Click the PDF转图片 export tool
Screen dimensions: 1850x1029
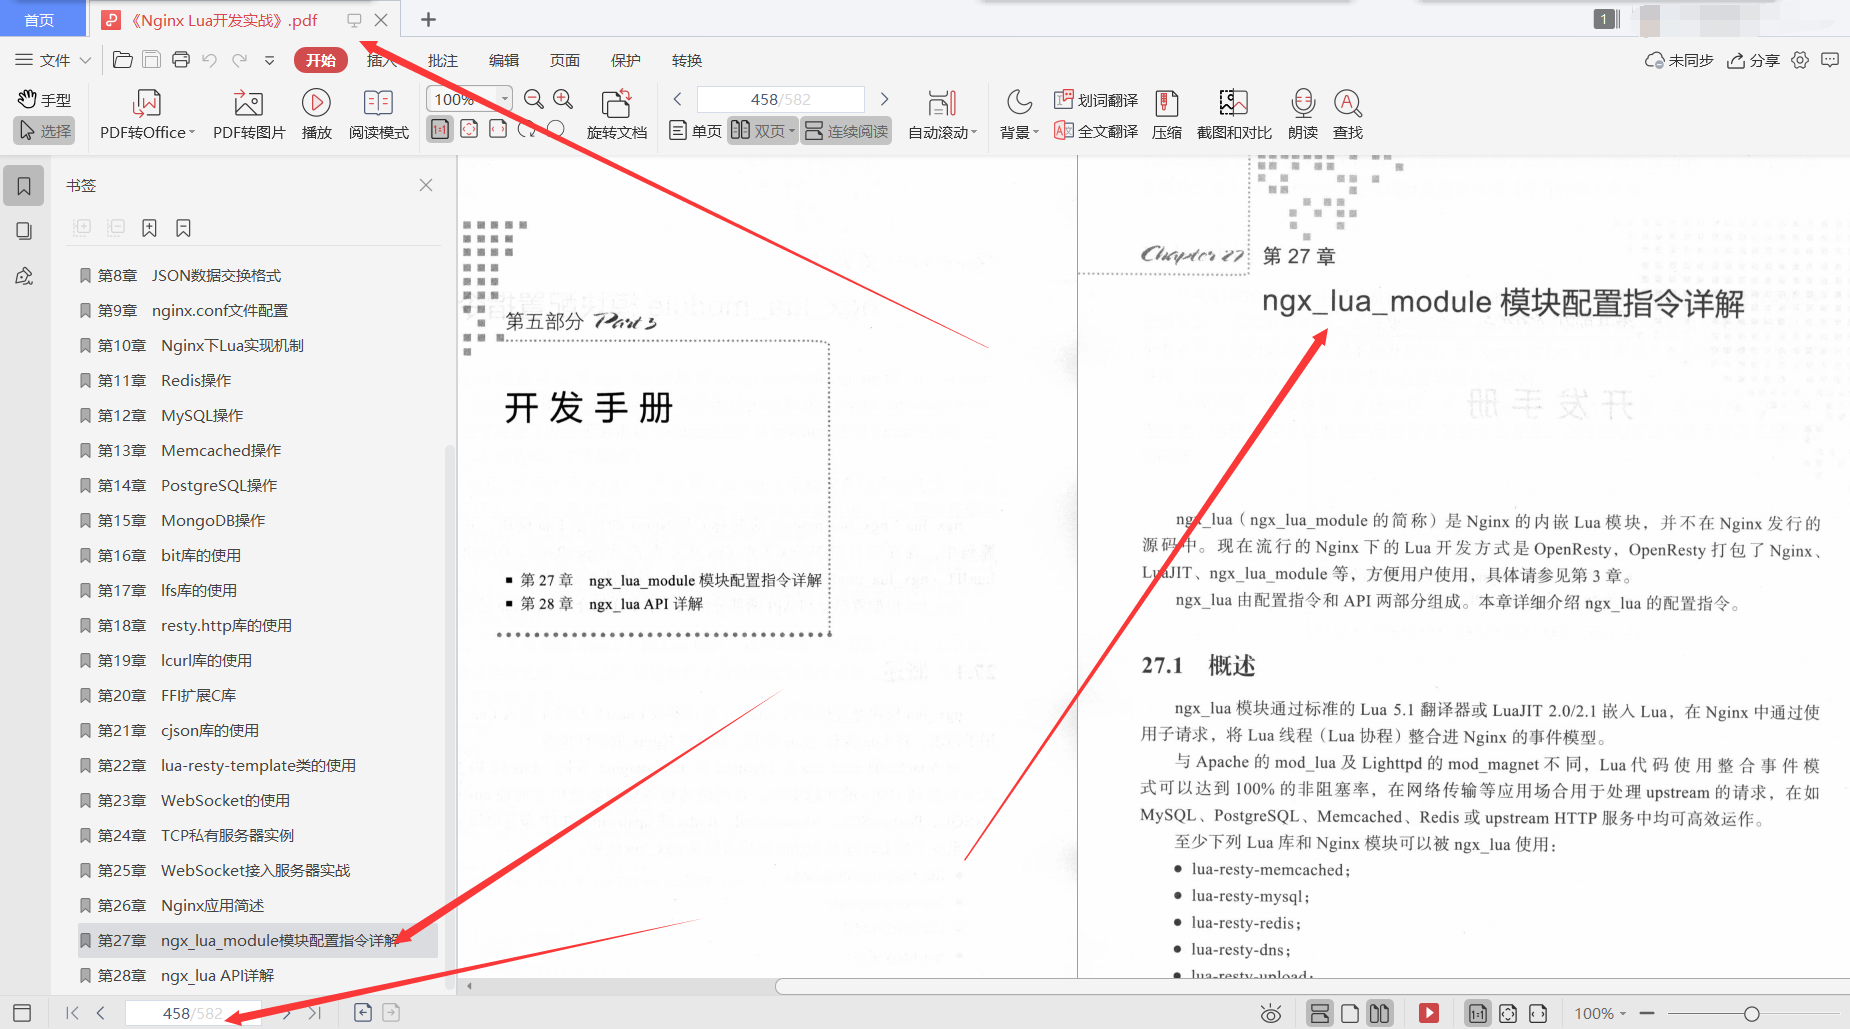click(x=248, y=113)
